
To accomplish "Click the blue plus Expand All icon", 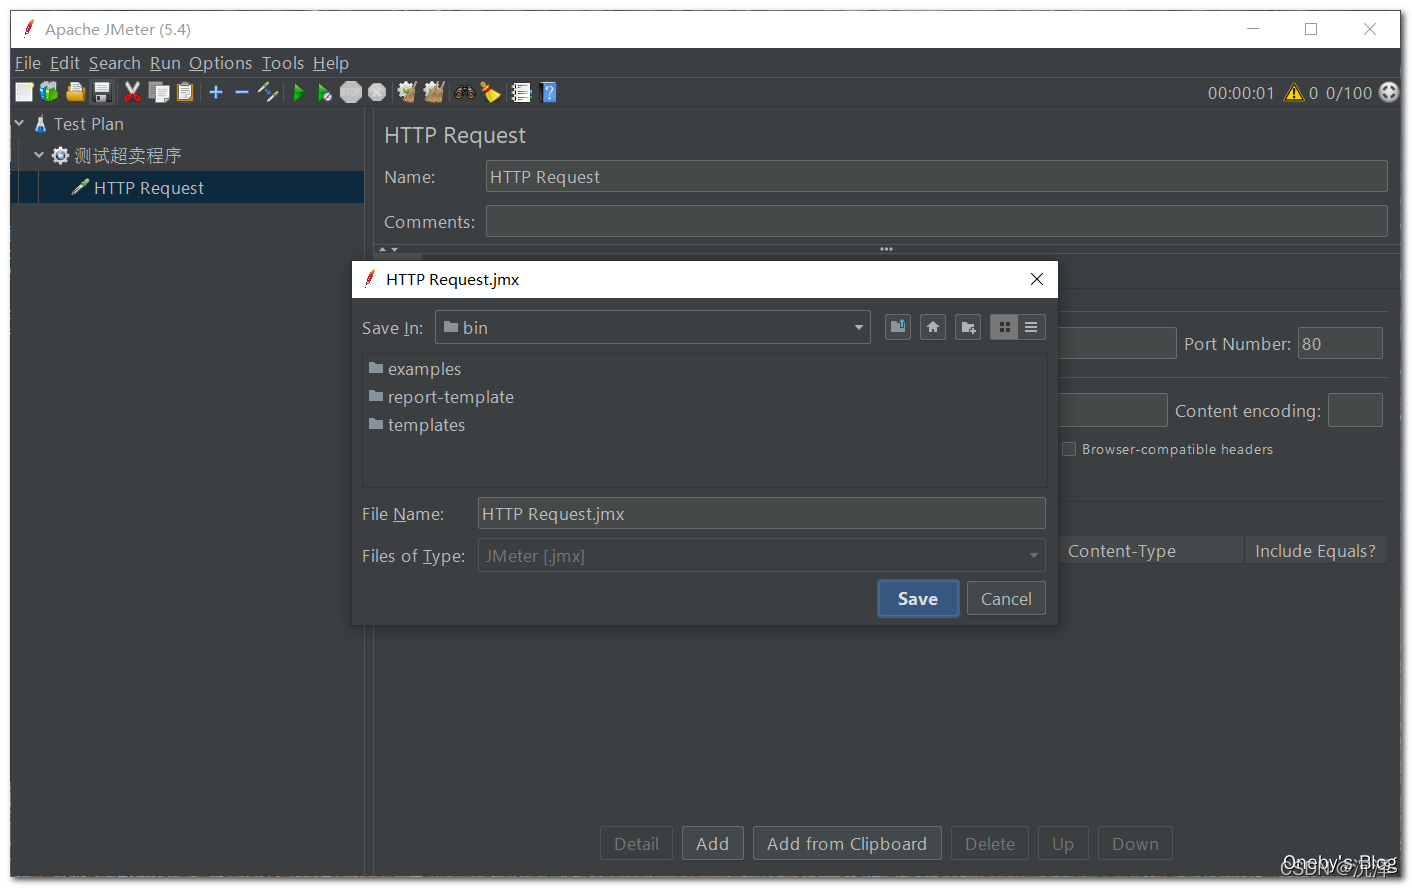I will click(x=216, y=92).
